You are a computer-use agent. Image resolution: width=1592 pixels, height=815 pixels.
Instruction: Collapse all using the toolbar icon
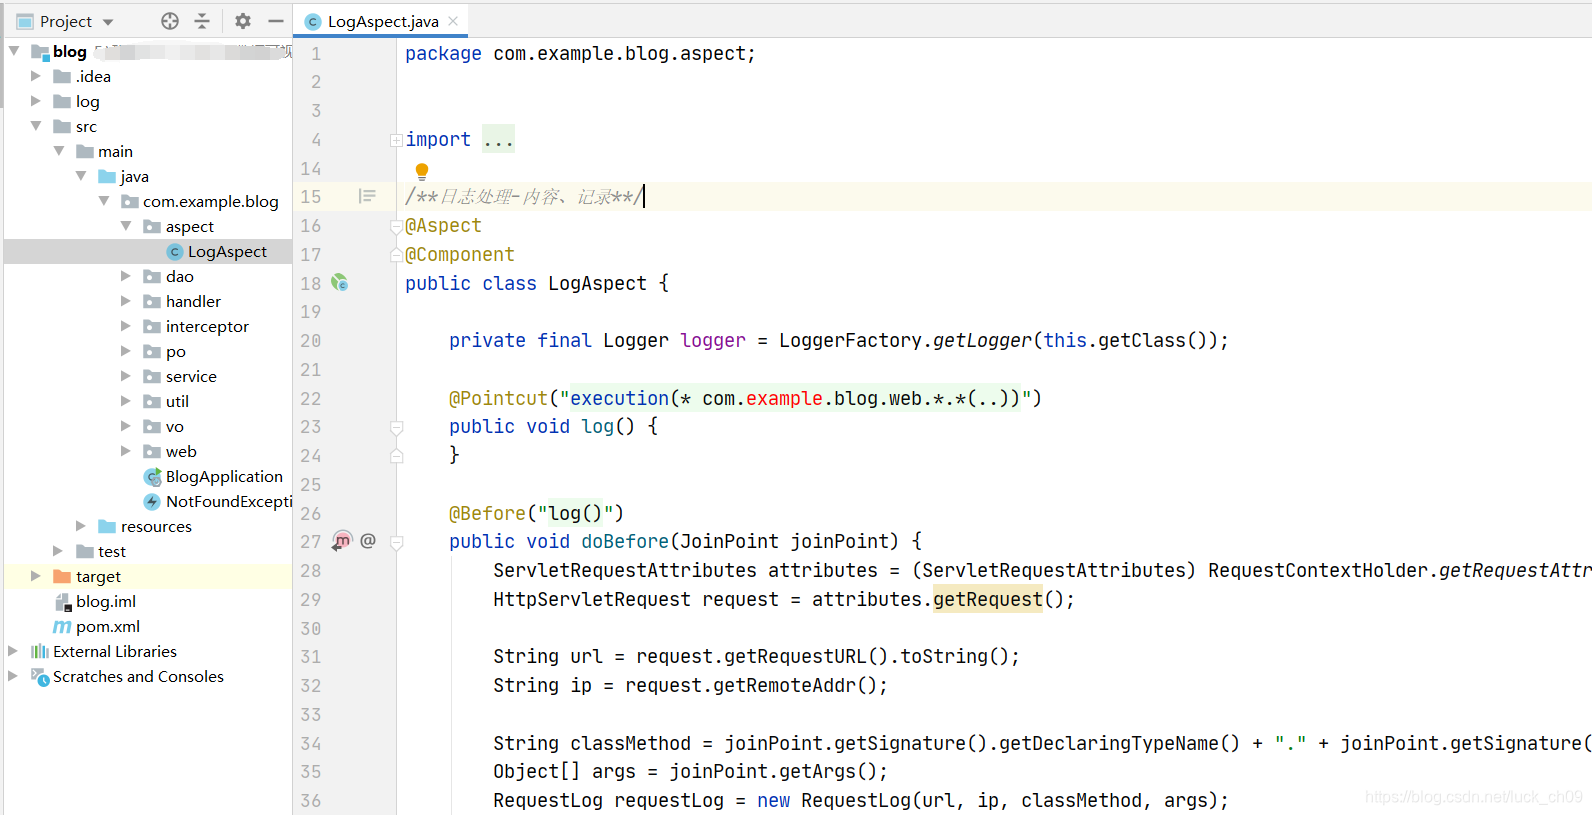click(x=202, y=21)
